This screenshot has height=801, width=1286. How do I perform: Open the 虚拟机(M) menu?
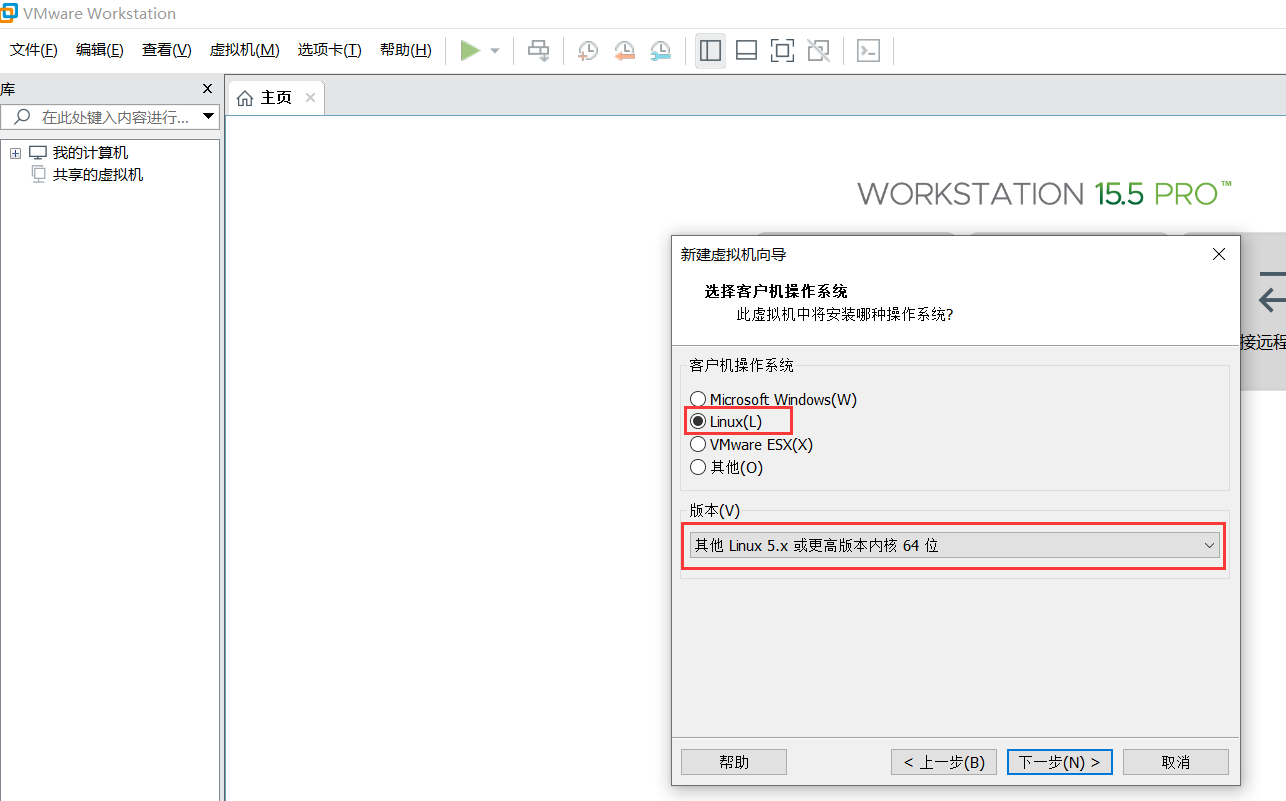[x=245, y=50]
